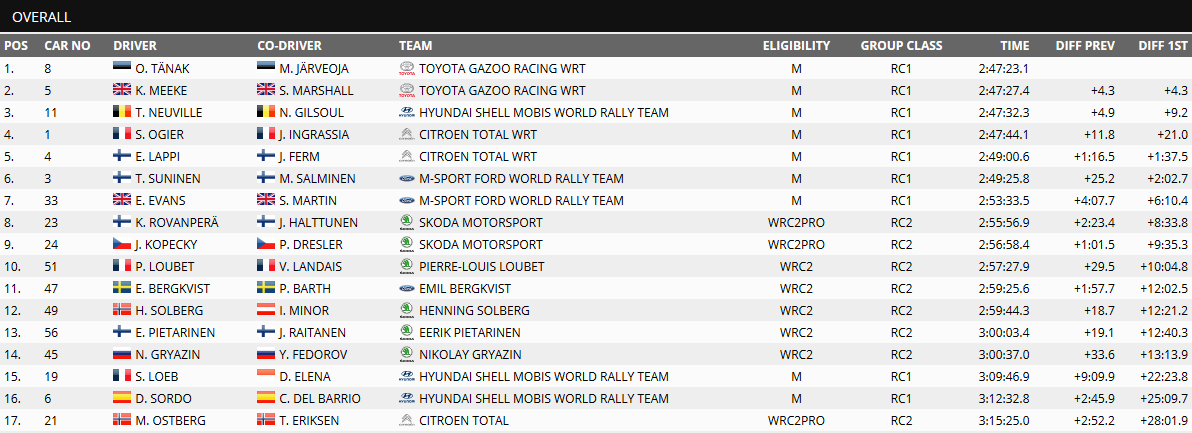Click the Skoda logo in Rovanperä's row

coord(407,223)
